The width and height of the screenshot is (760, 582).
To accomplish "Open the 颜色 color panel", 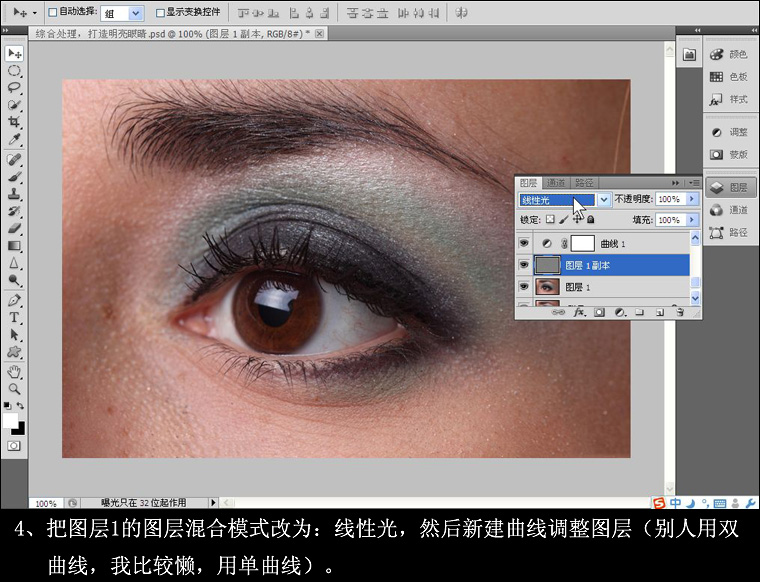I will (730, 54).
